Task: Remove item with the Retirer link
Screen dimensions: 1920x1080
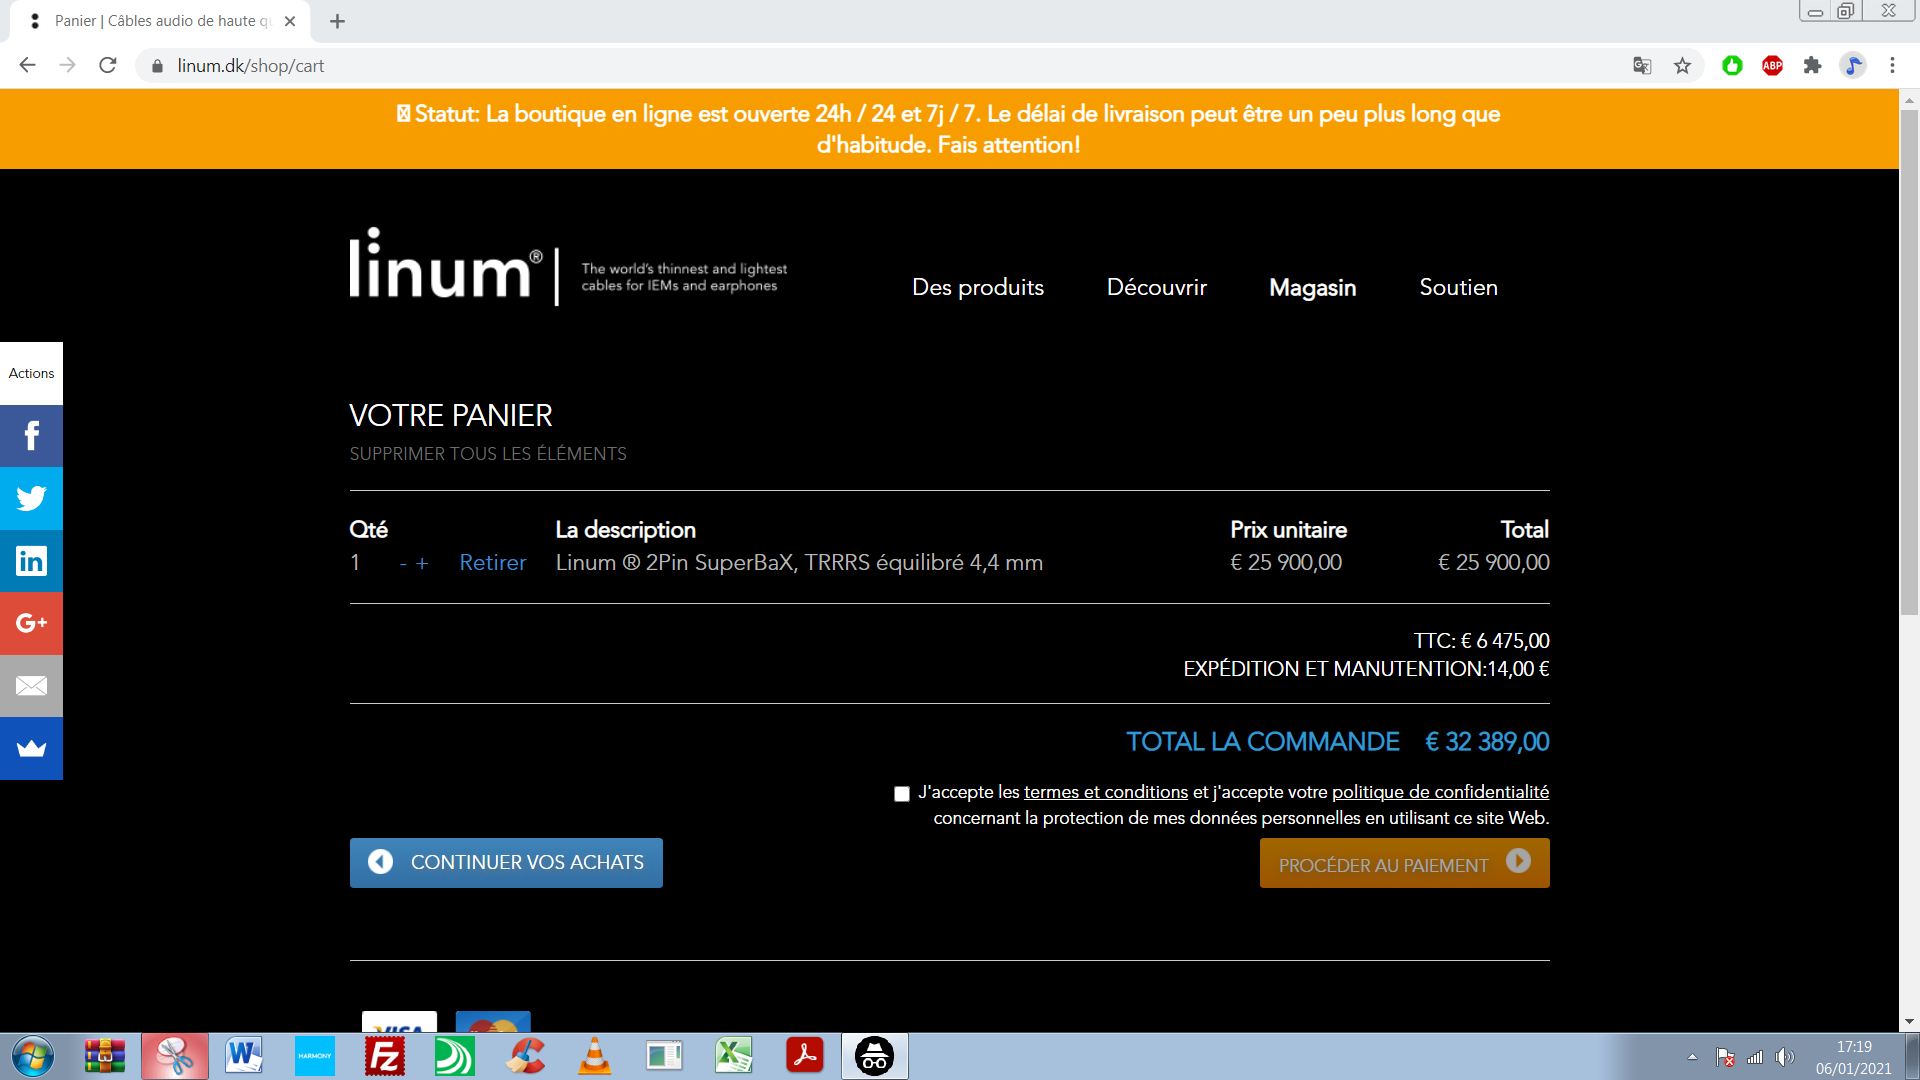Action: coord(492,563)
